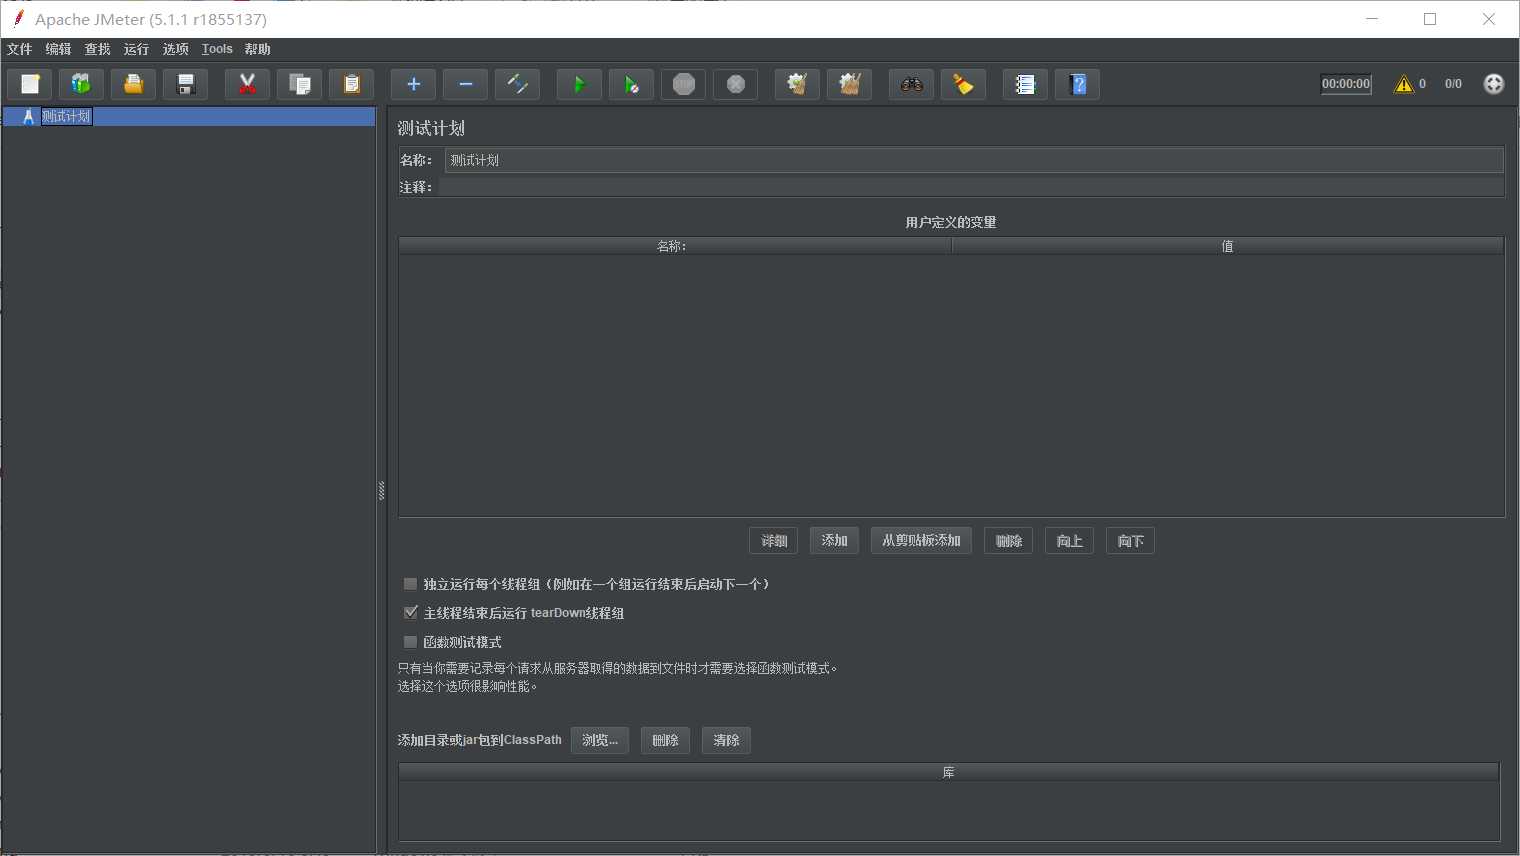The width and height of the screenshot is (1520, 856).
Task: Clear all results with the double broom icon
Action: point(849,85)
